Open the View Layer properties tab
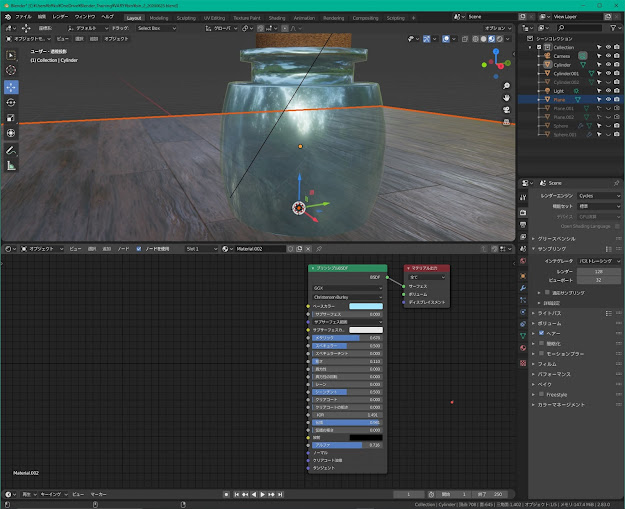Viewport: 625px width, 509px height. (x=523, y=237)
